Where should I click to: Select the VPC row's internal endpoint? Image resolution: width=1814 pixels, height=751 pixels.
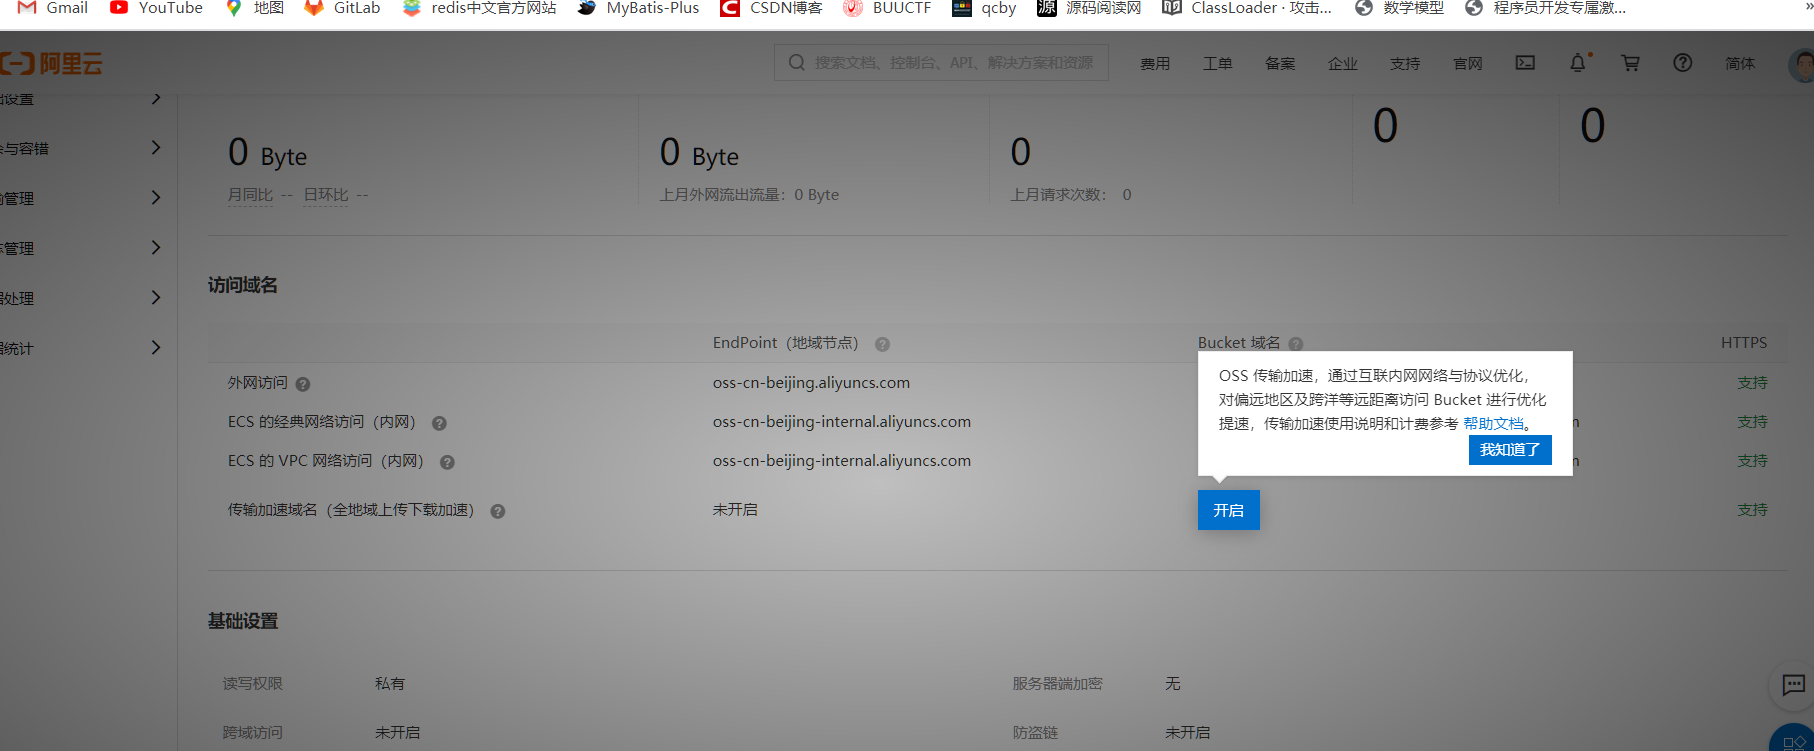pos(841,461)
